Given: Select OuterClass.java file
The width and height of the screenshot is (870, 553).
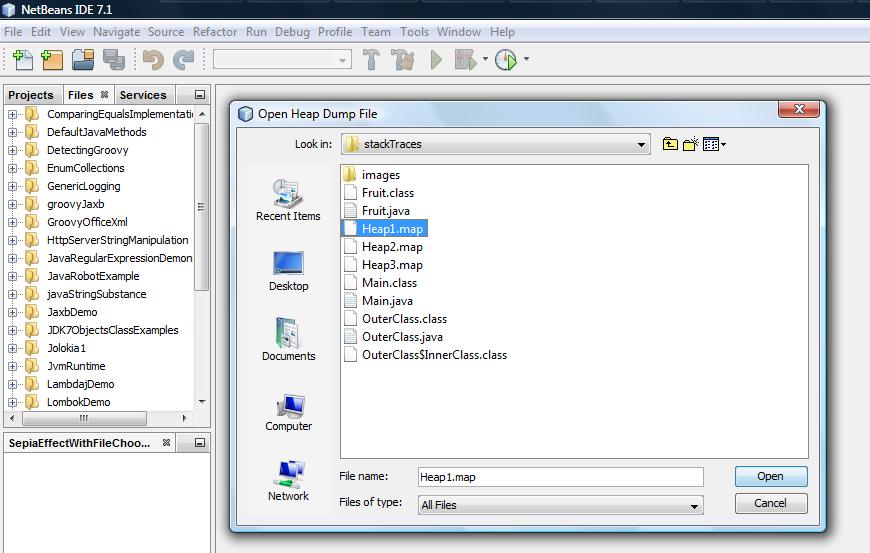Looking at the screenshot, I should point(393,337).
